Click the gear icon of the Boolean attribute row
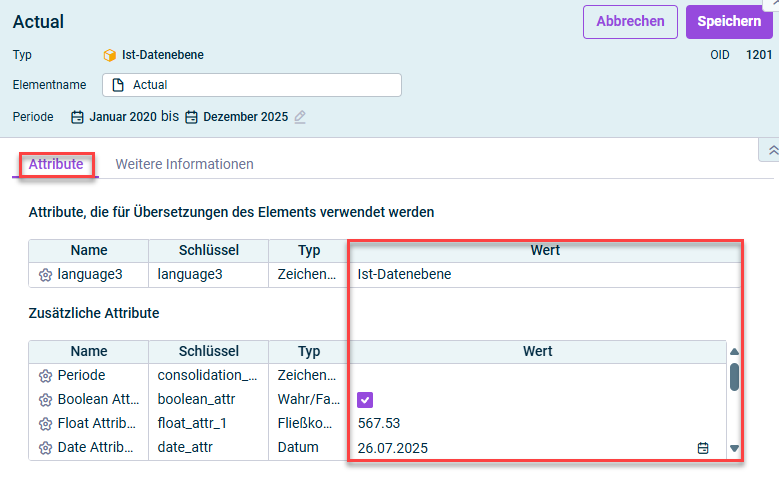Viewport: 779px width, 479px height. pyautogui.click(x=45, y=400)
